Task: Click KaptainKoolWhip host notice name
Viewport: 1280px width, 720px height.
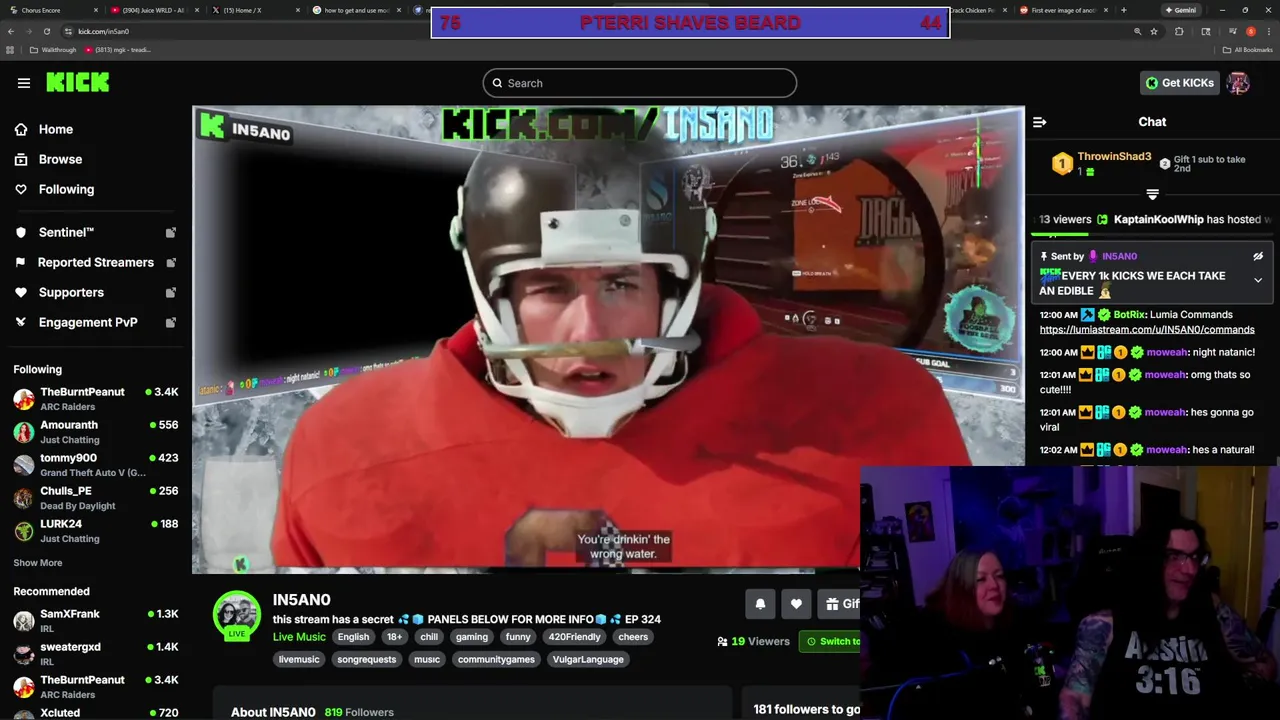Action: pos(1158,219)
